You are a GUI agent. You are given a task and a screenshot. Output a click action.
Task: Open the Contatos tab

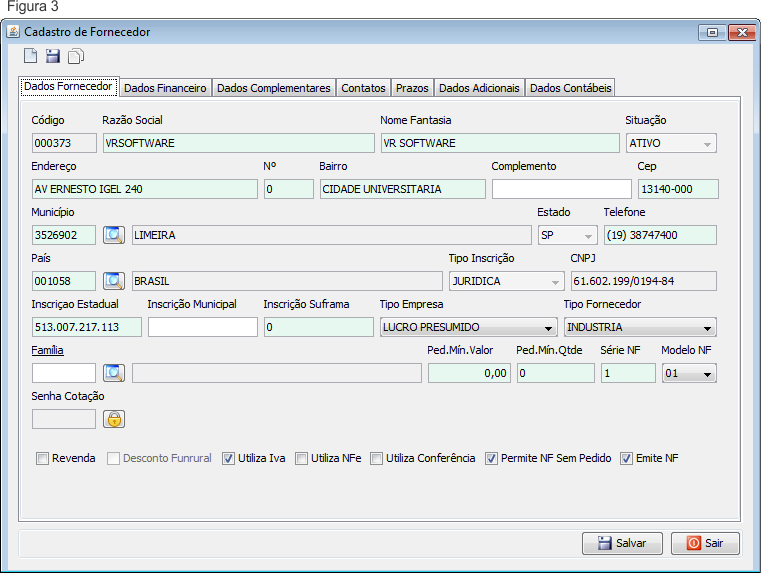(363, 88)
